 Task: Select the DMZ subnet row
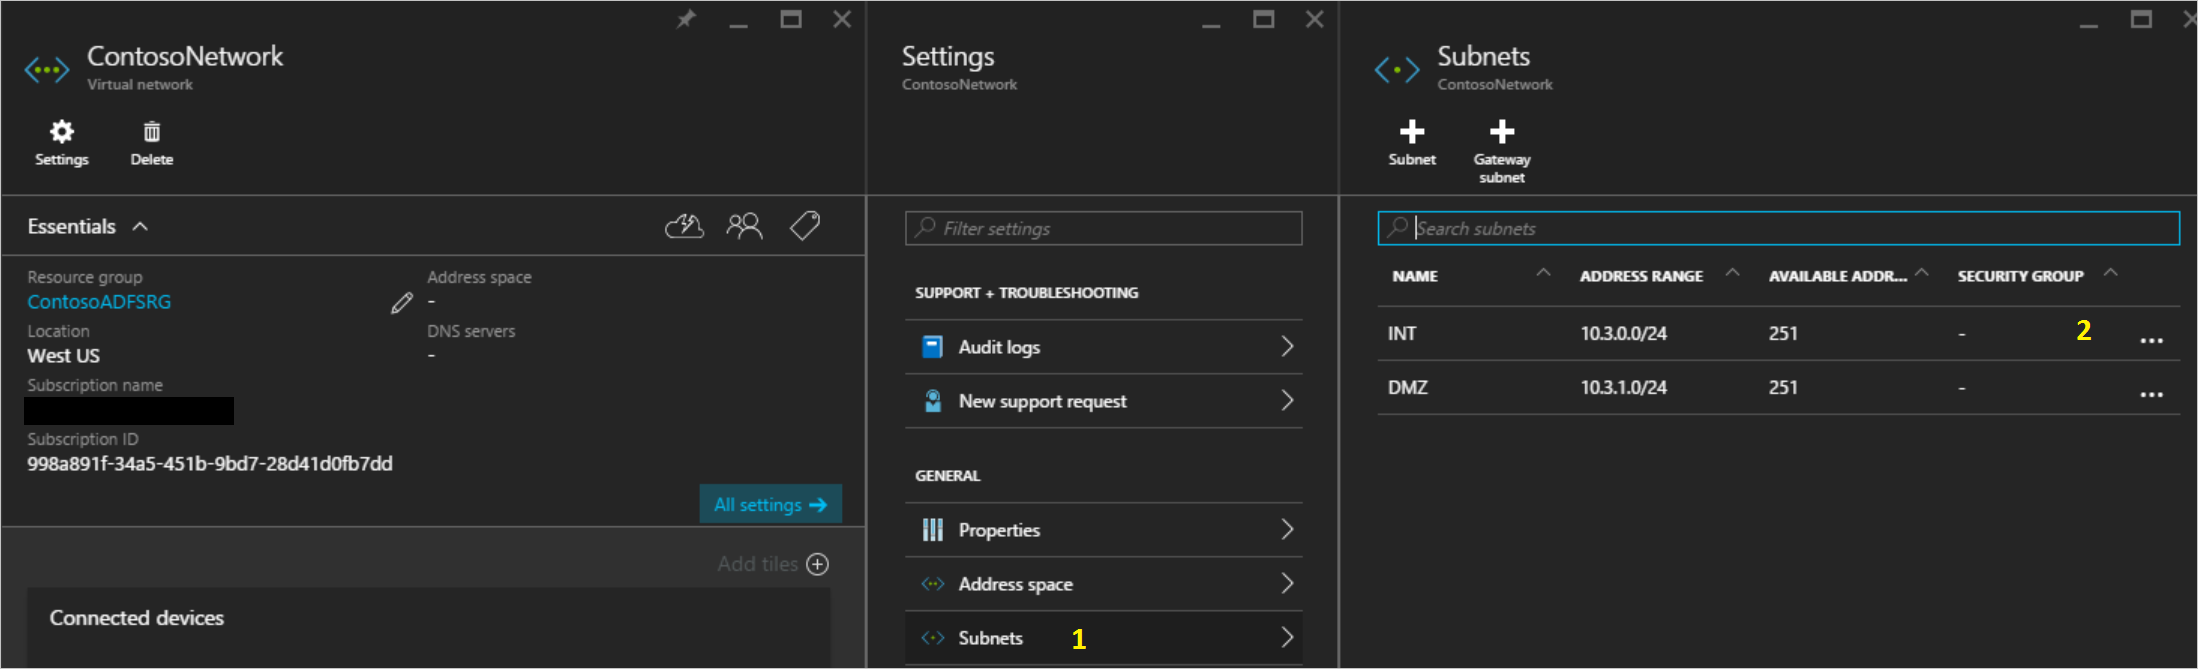point(1778,387)
